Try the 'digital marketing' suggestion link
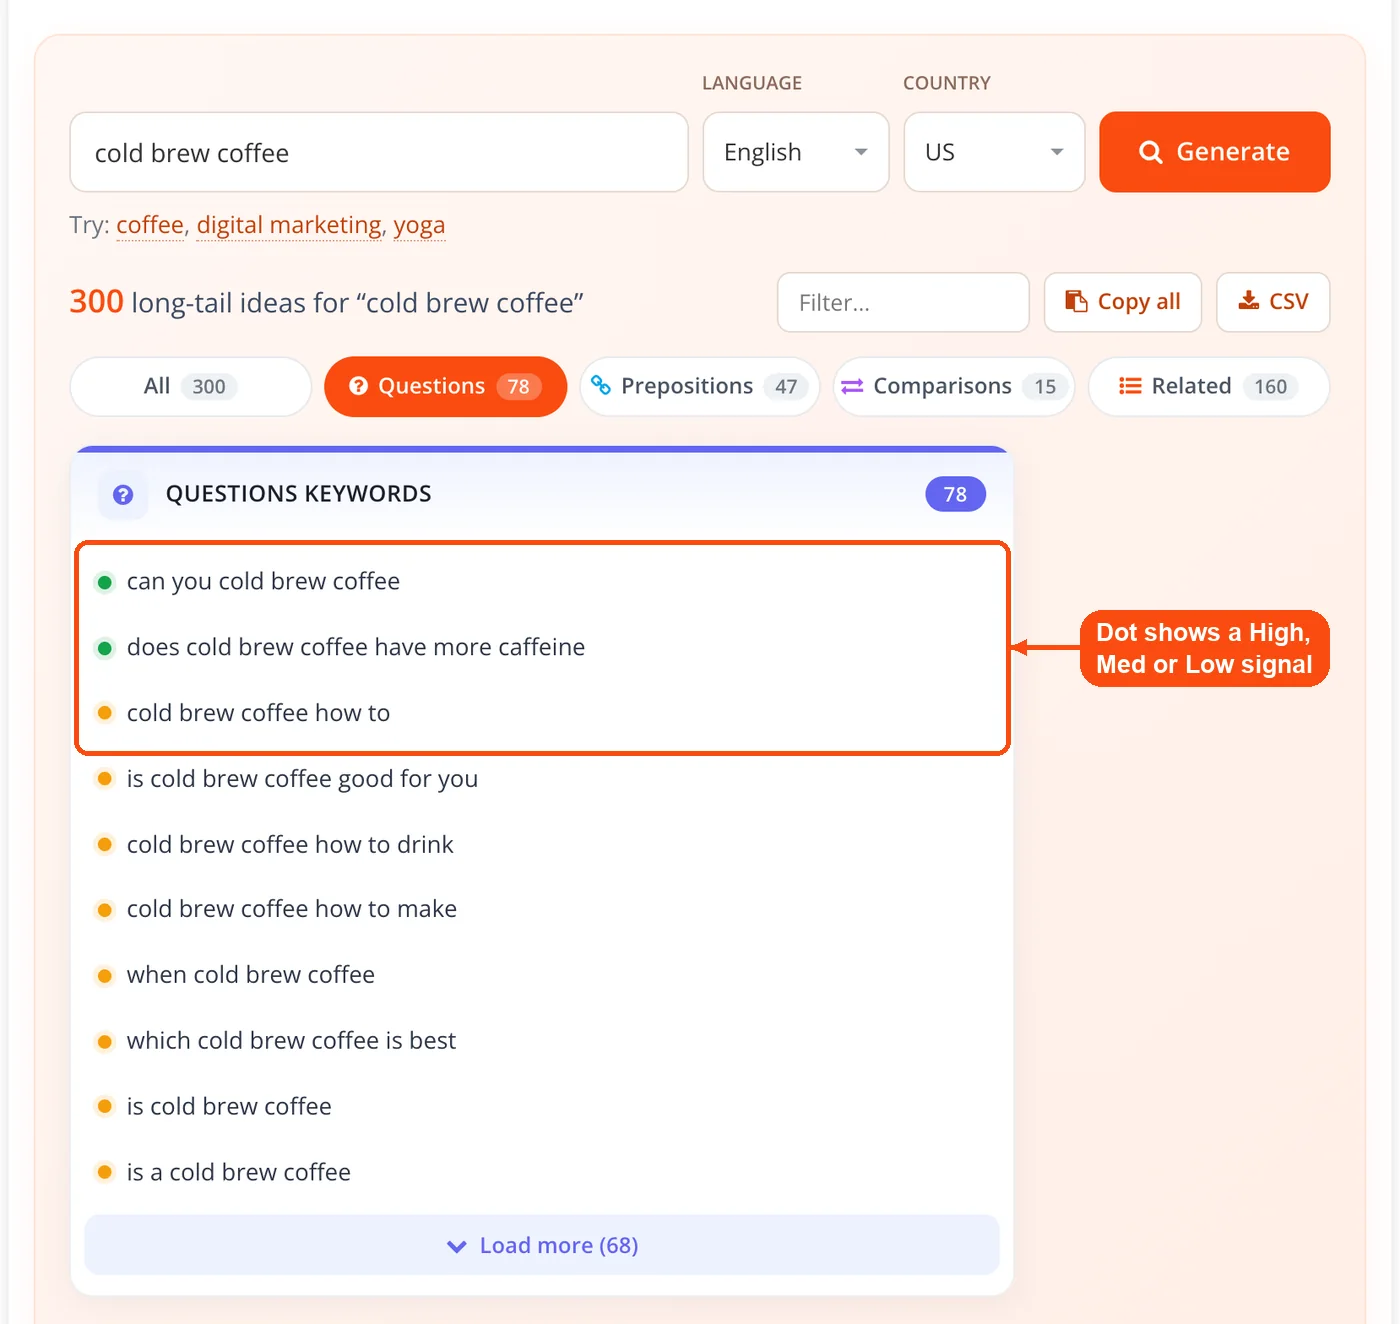 click(x=289, y=225)
